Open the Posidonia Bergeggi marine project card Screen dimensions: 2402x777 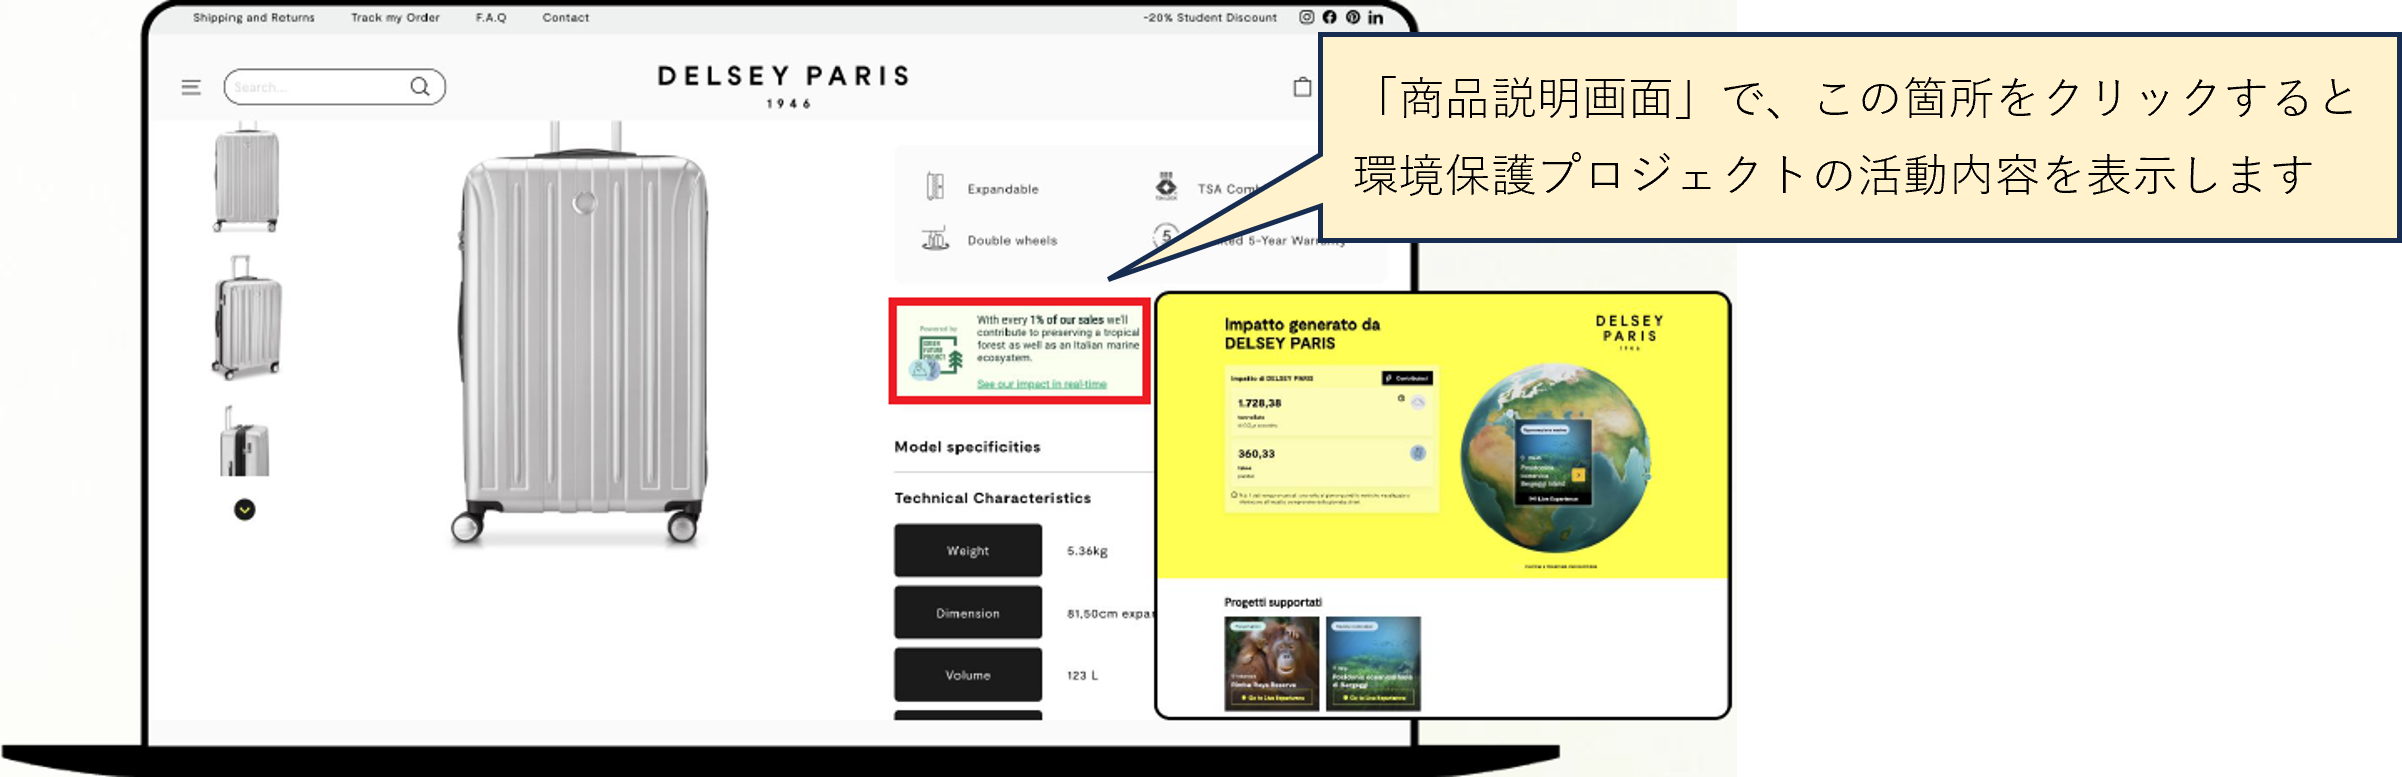[1373, 664]
